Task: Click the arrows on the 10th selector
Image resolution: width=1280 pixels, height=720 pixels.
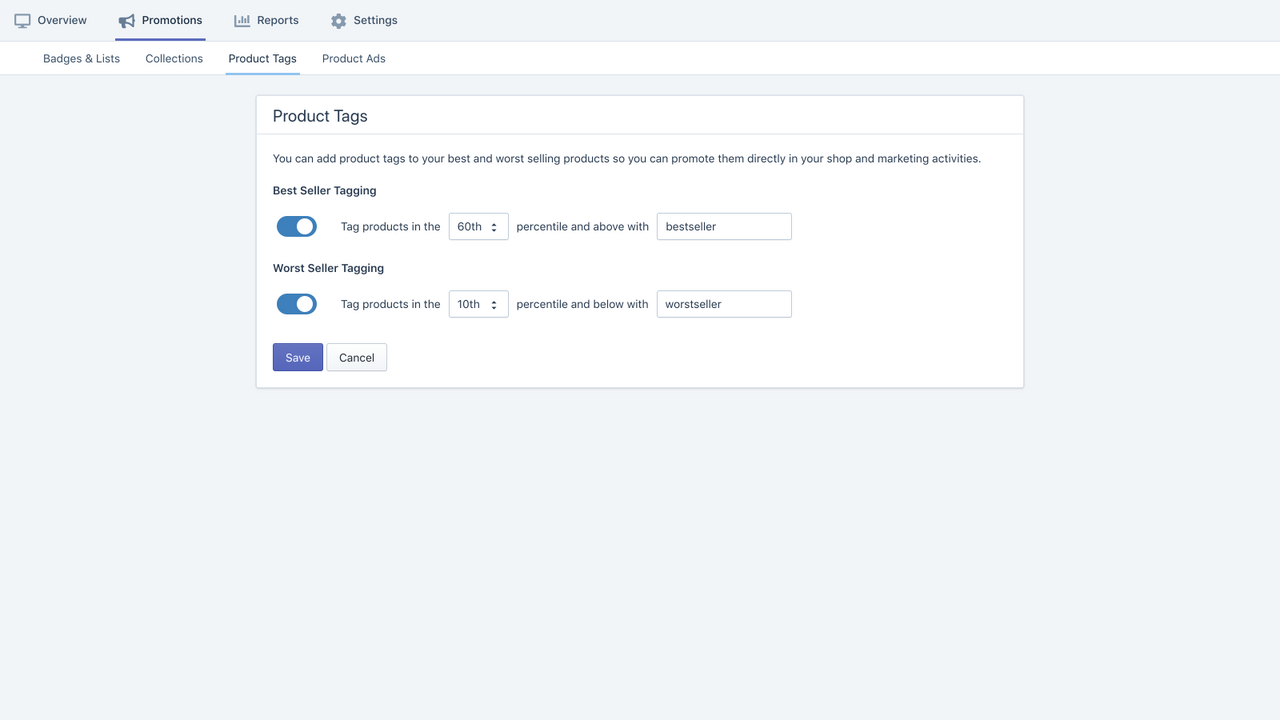Action: (x=494, y=304)
